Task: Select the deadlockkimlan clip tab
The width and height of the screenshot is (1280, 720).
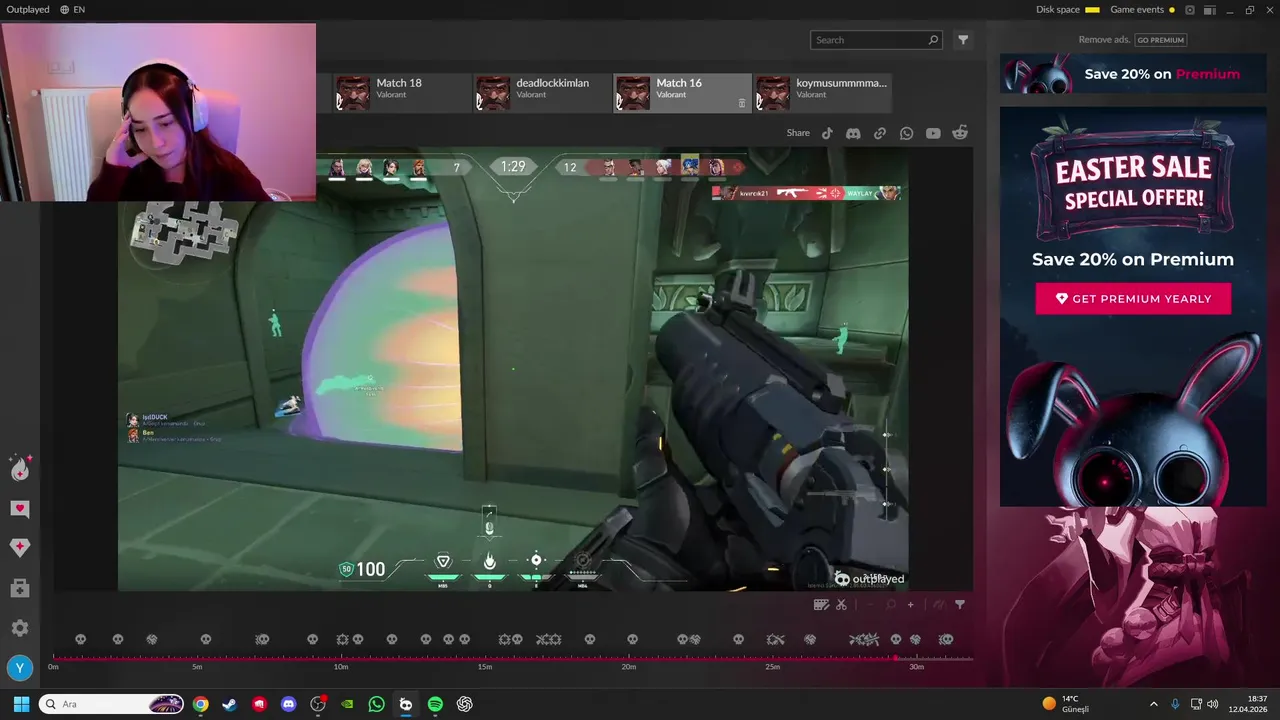Action: click(542, 93)
